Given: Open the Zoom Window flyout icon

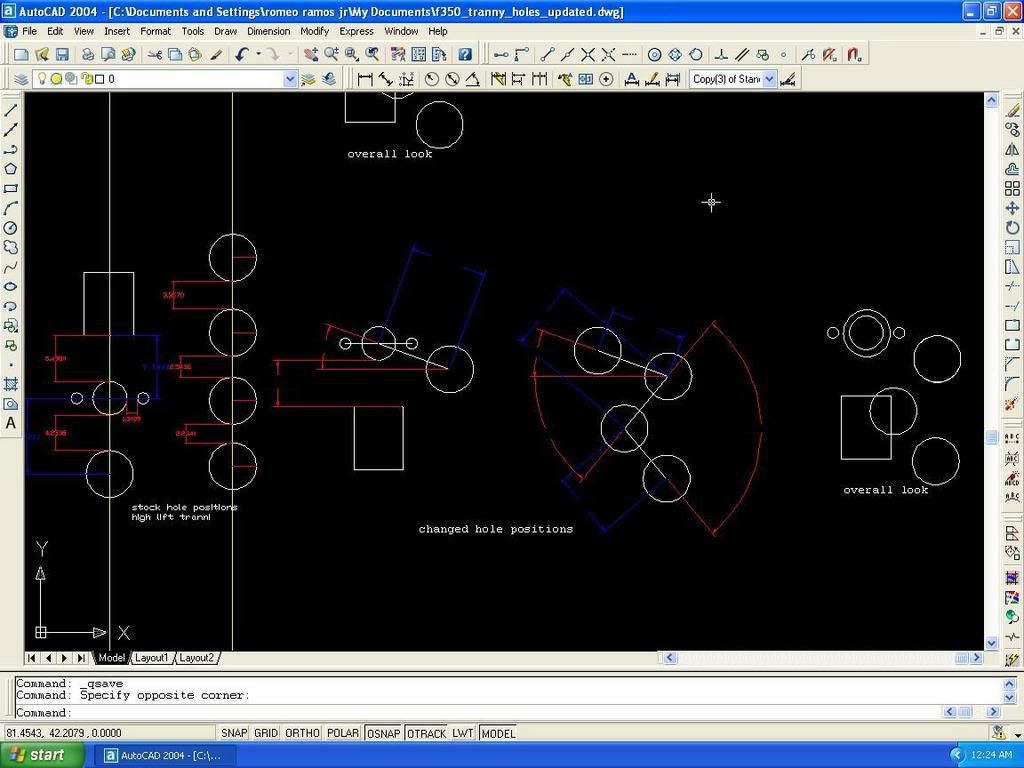Looking at the screenshot, I should (x=351, y=54).
